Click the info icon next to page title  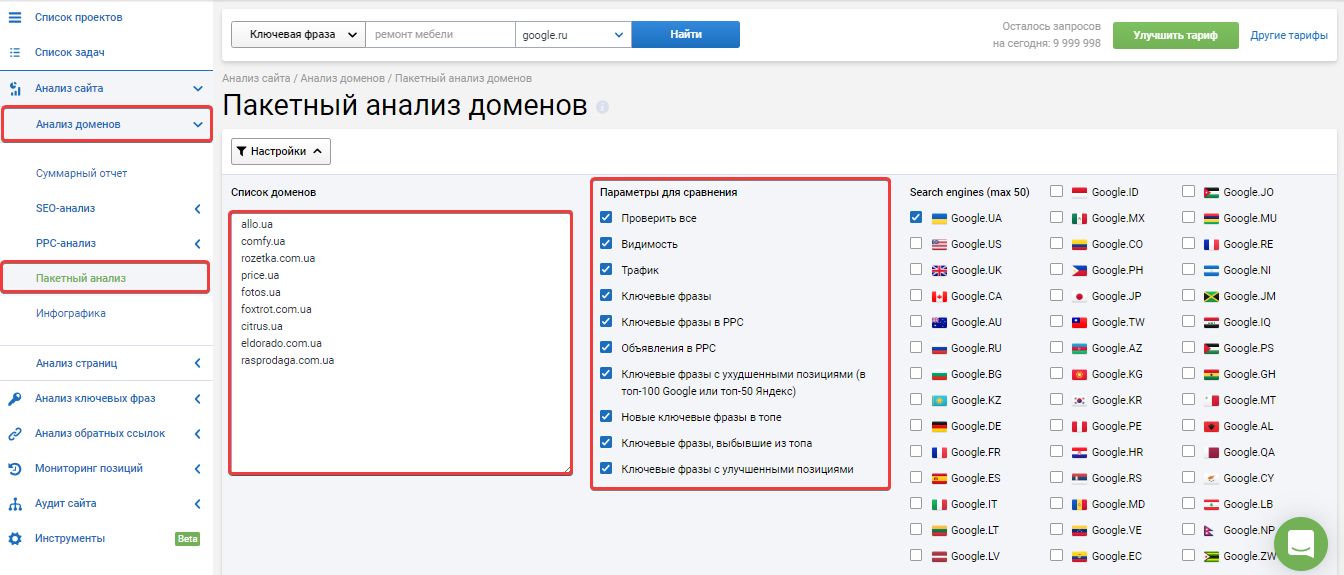point(602,107)
